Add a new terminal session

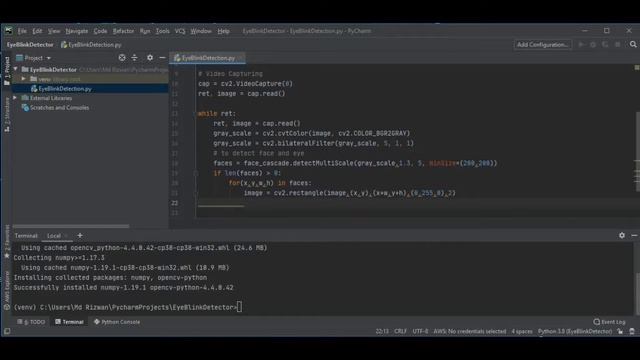[80, 236]
